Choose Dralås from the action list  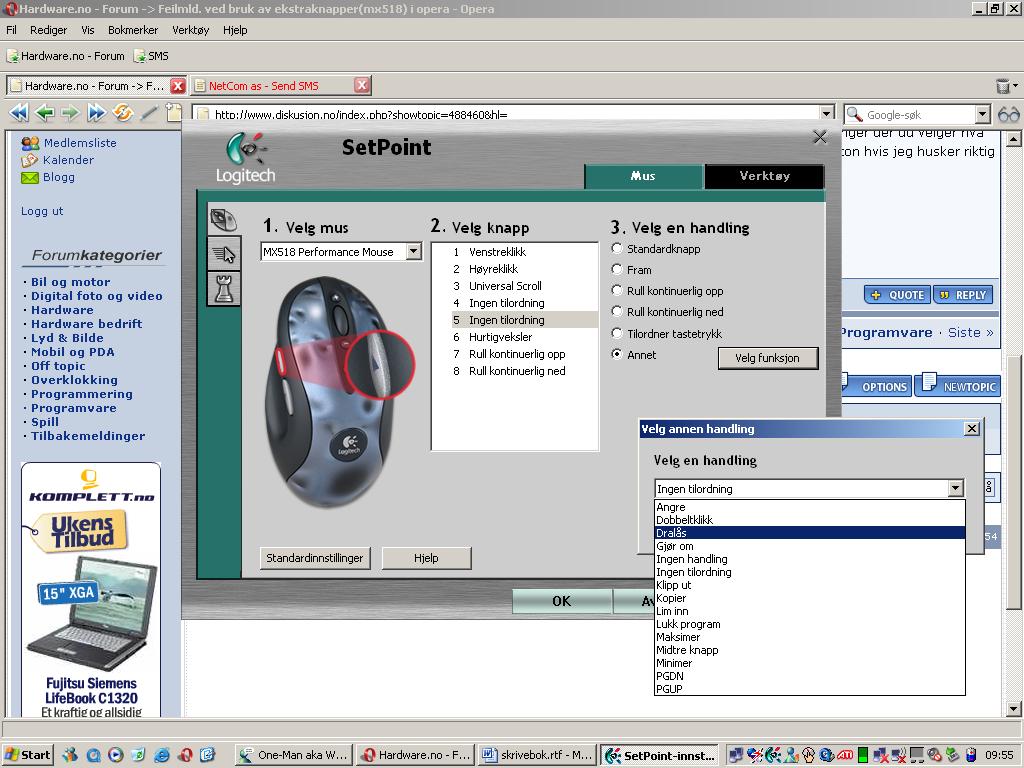pos(809,533)
